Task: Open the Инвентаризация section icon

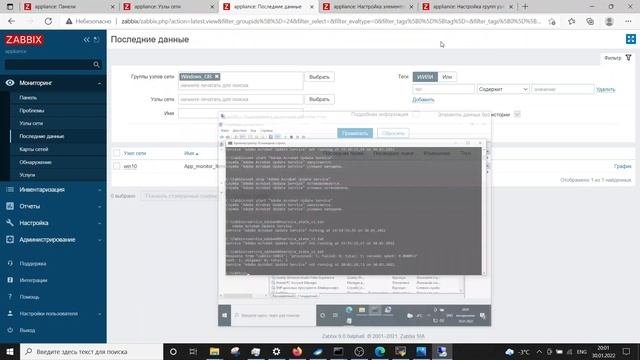Action: 10,189
